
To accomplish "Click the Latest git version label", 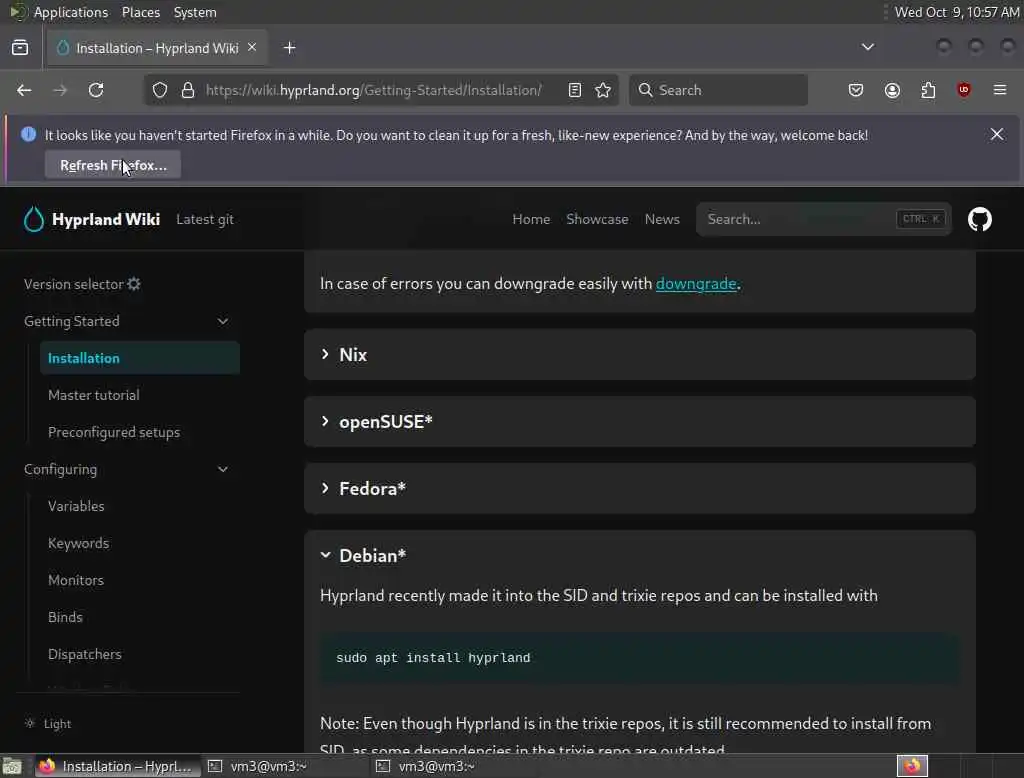I will [x=205, y=219].
